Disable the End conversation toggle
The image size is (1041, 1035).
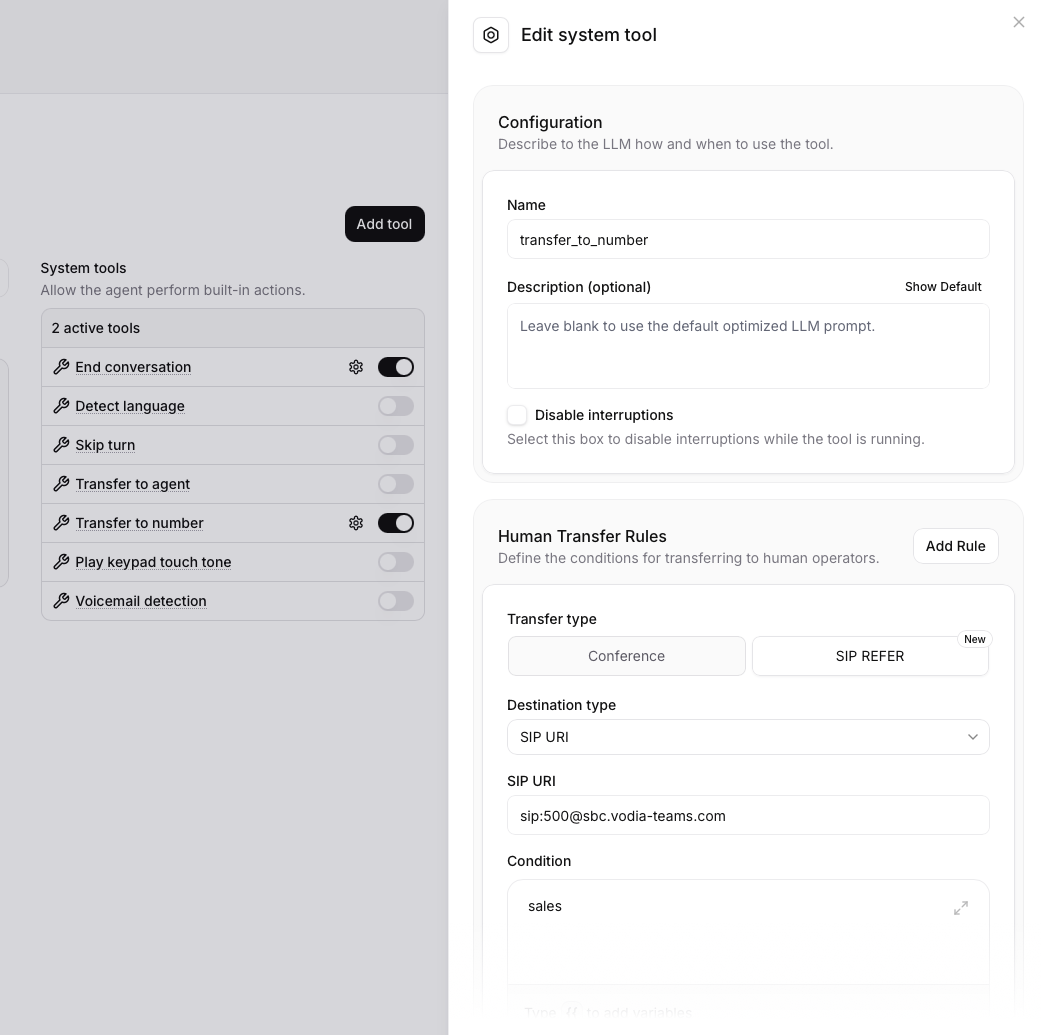[x=396, y=367]
